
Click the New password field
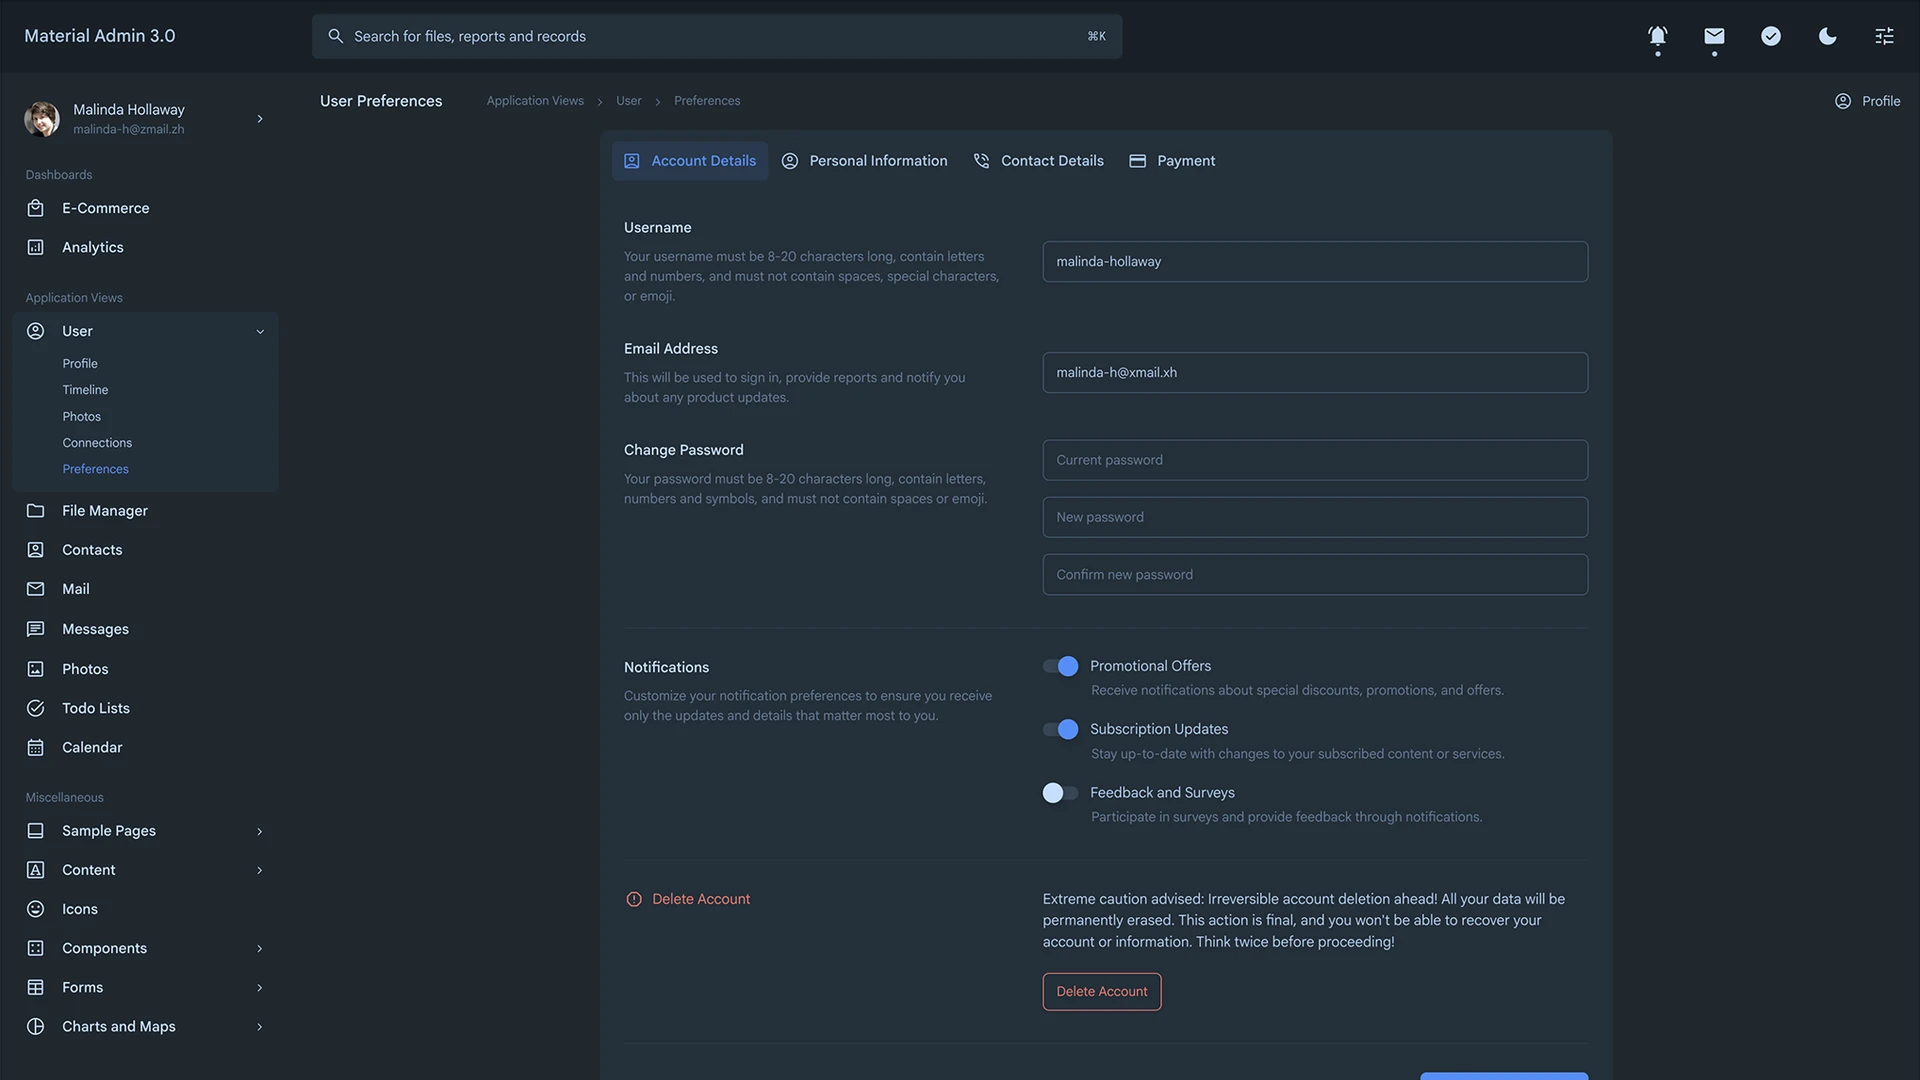pyautogui.click(x=1315, y=517)
